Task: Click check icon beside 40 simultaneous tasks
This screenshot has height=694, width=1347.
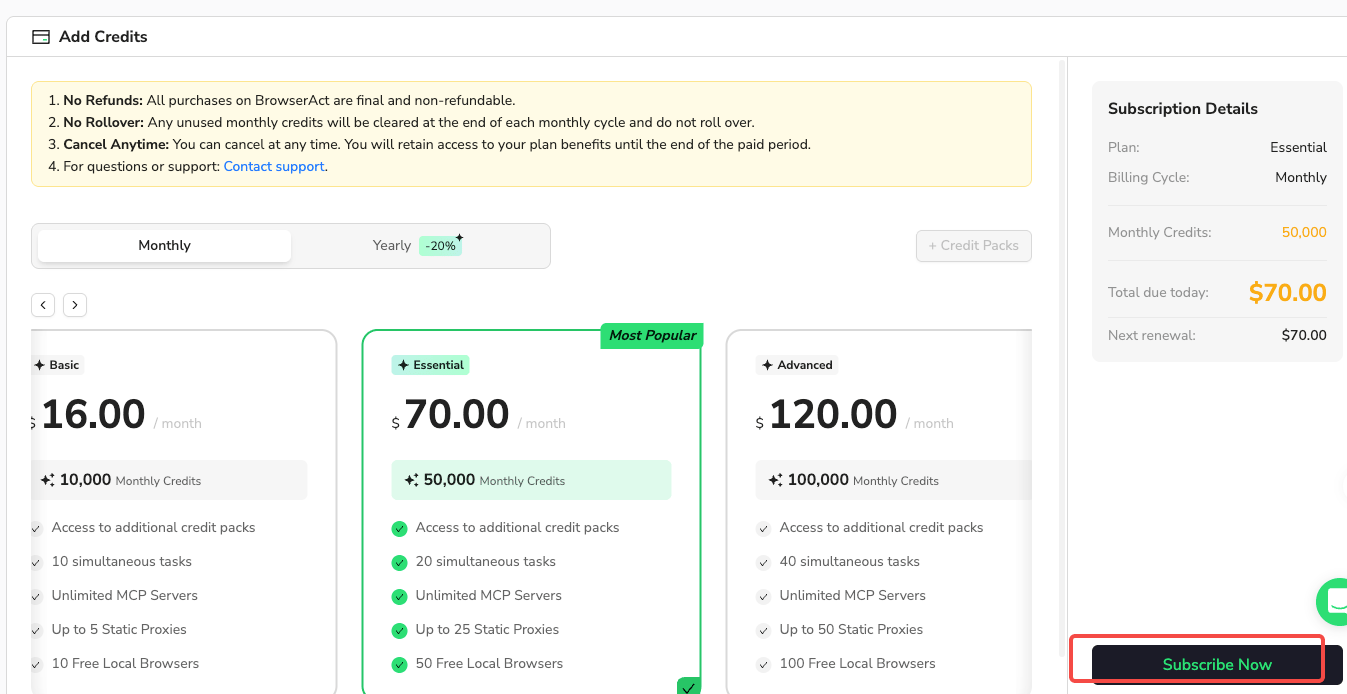Action: pyautogui.click(x=764, y=562)
